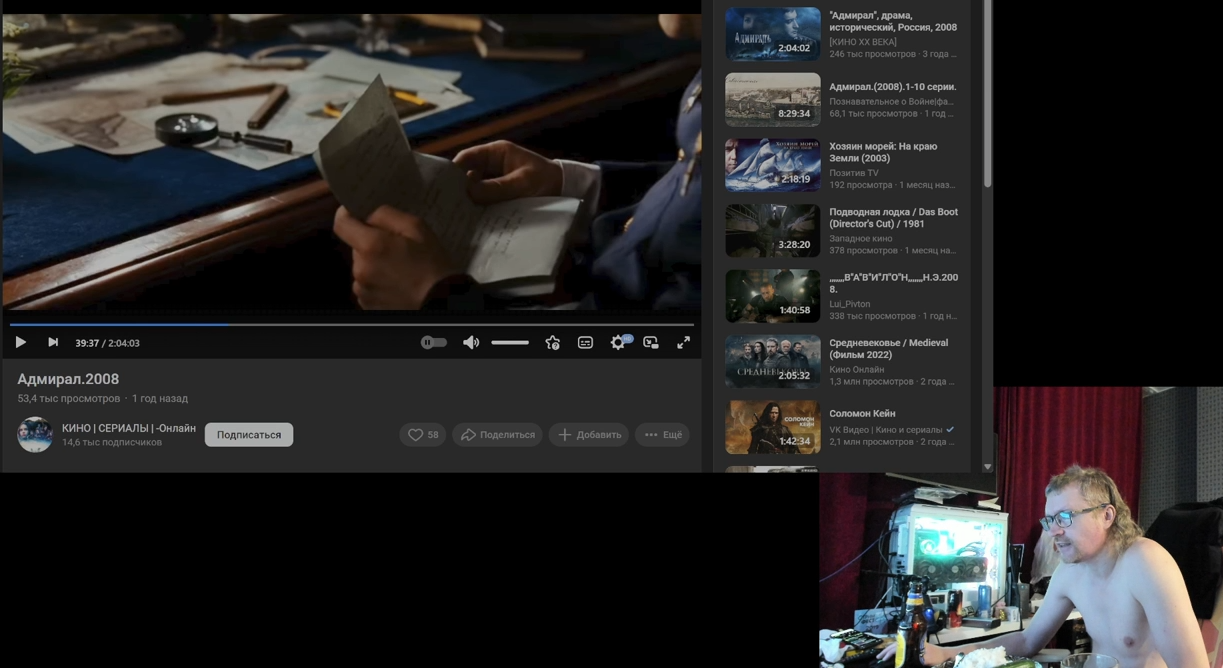Open video quality settings gear

click(x=618, y=342)
